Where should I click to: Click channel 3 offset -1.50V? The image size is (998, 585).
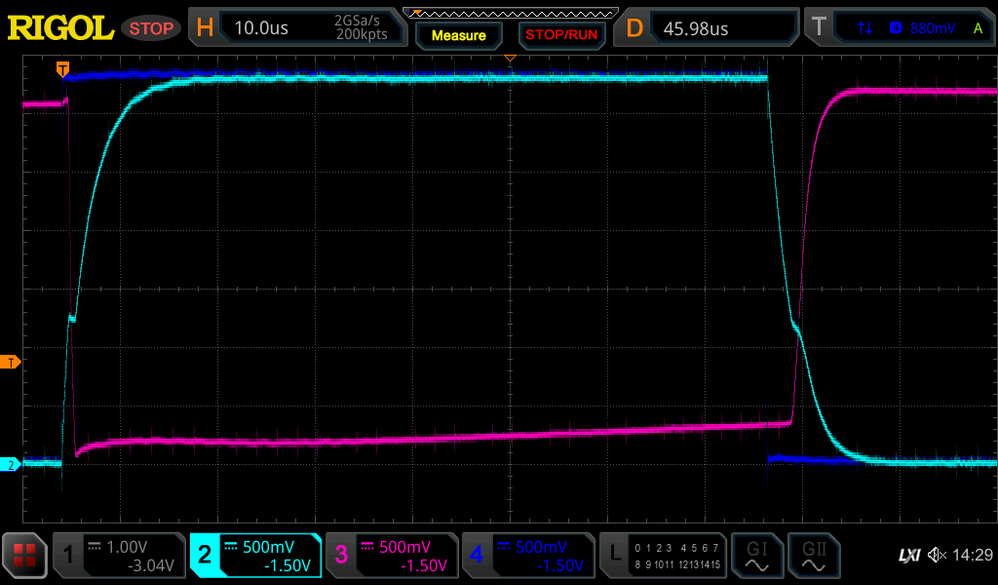pyautogui.click(x=424, y=565)
